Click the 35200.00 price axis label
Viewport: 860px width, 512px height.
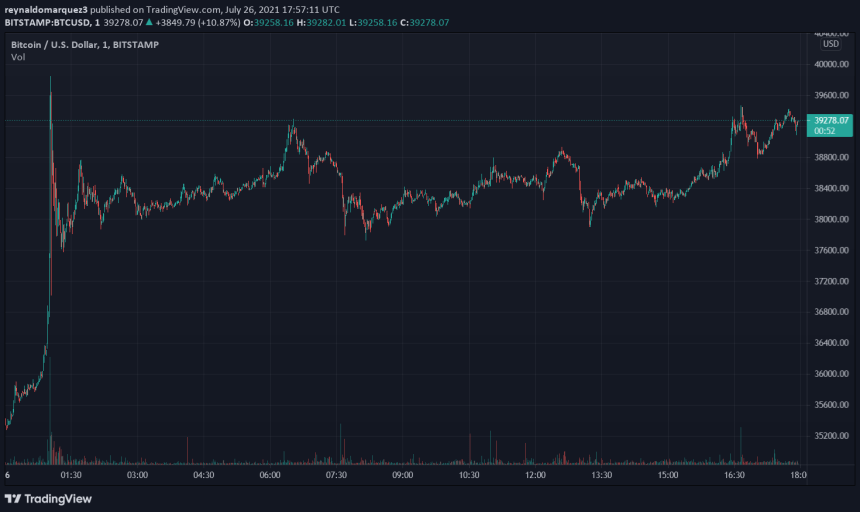831,436
